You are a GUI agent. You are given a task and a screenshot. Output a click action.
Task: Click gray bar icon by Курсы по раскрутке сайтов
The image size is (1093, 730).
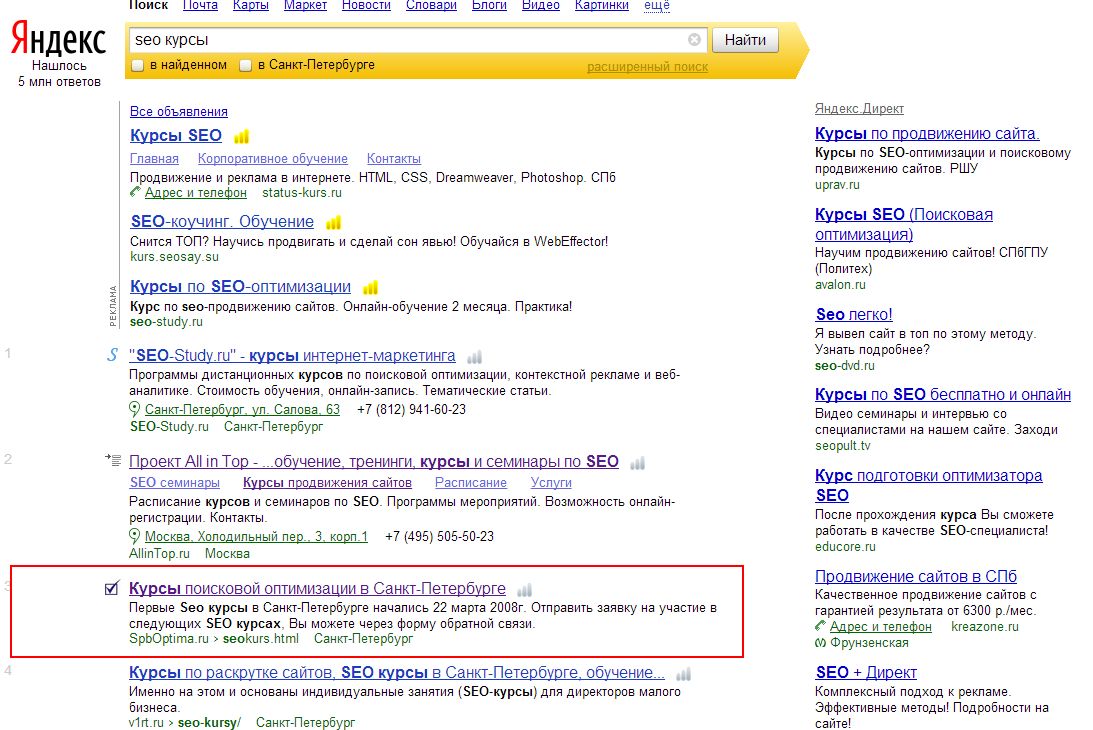tap(684, 674)
